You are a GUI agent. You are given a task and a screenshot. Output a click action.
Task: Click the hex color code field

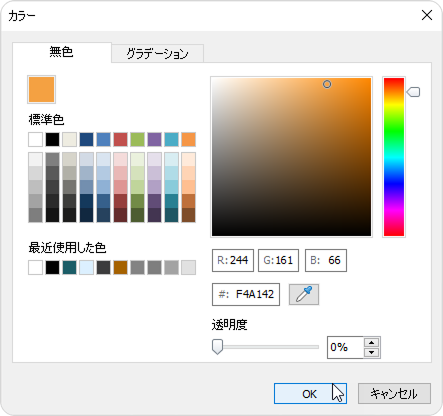coord(246,294)
